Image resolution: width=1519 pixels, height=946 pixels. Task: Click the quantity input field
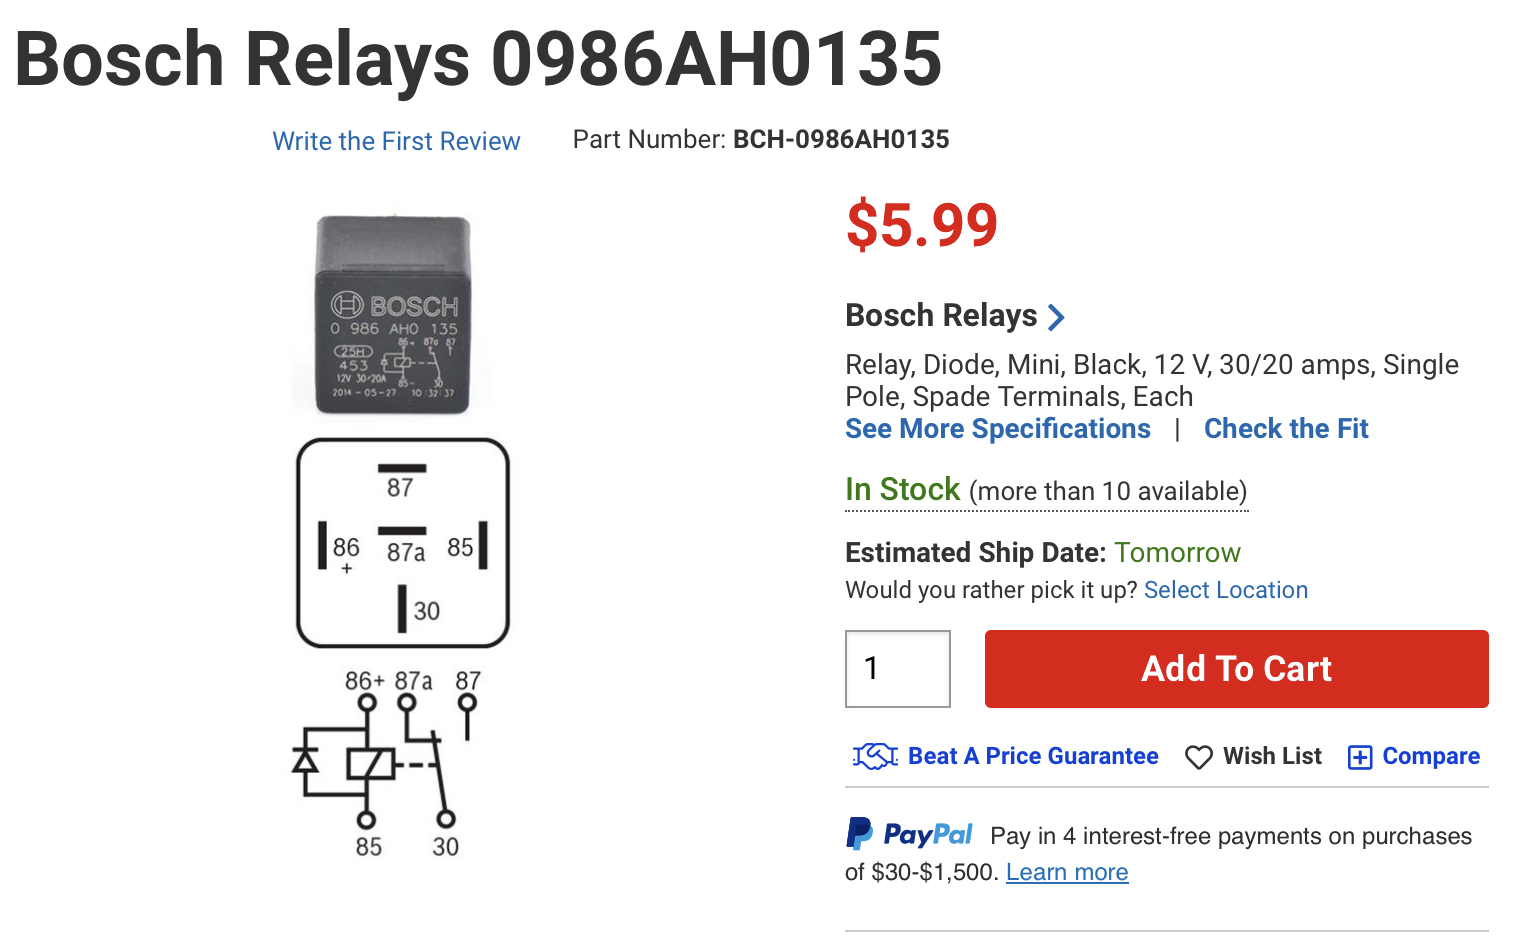897,668
